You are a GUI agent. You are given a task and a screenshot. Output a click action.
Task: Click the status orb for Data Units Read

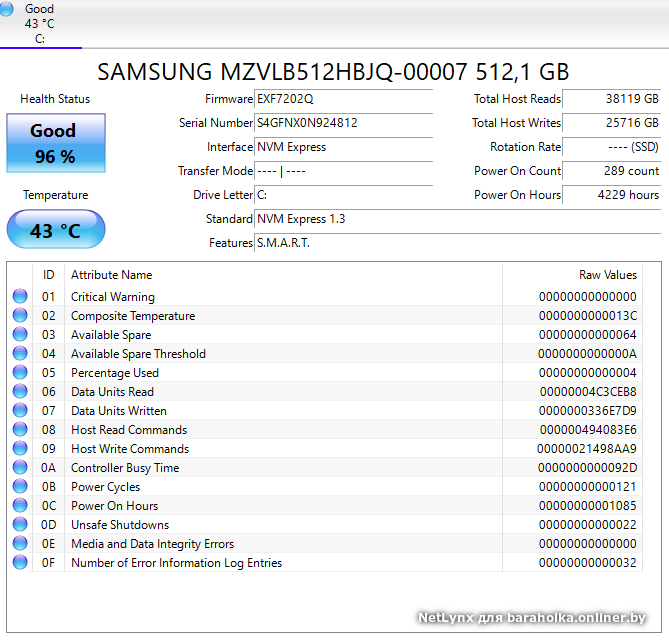(20, 391)
